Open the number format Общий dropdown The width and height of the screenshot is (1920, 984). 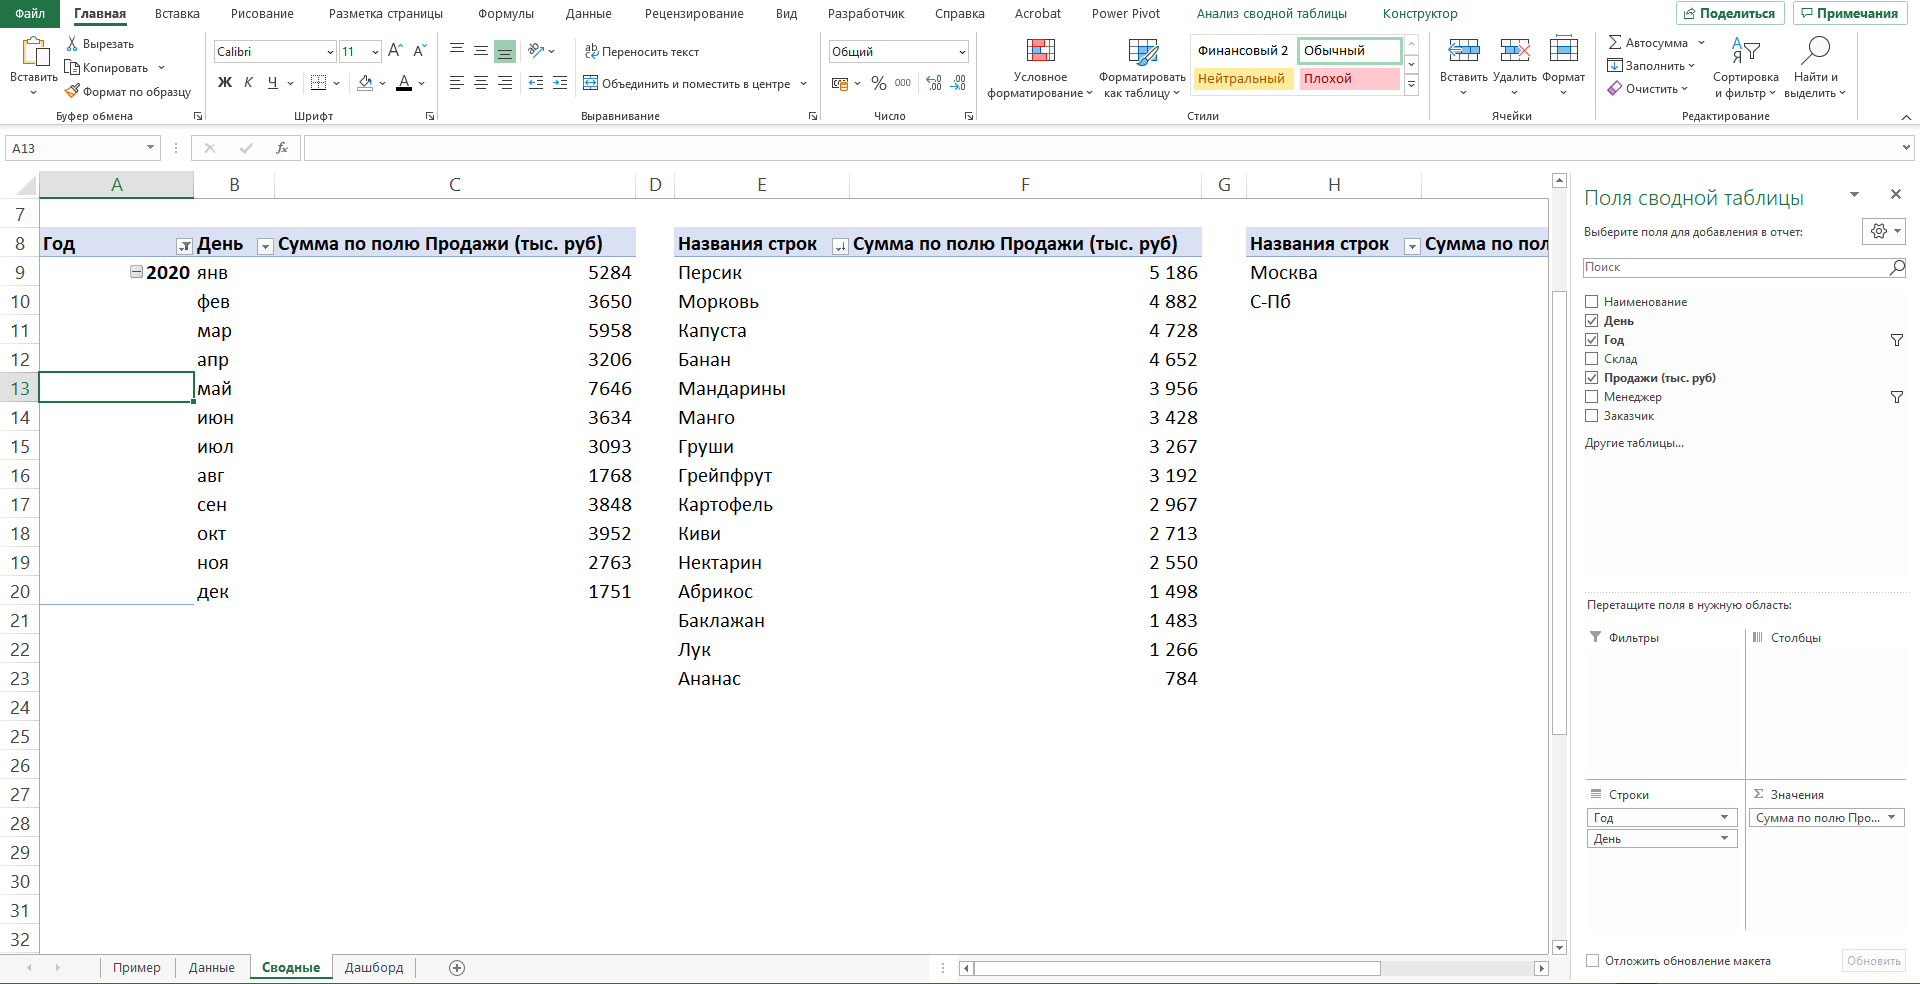[962, 52]
